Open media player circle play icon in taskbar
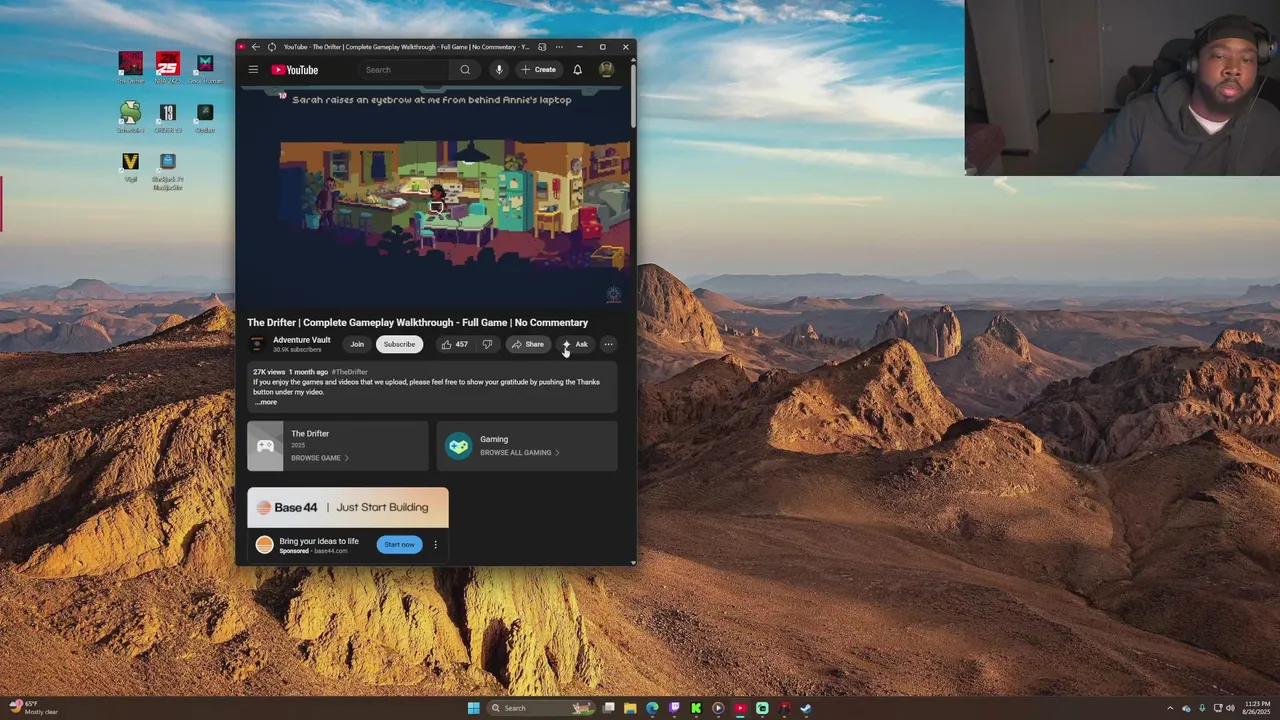This screenshot has height=720, width=1280. (718, 708)
